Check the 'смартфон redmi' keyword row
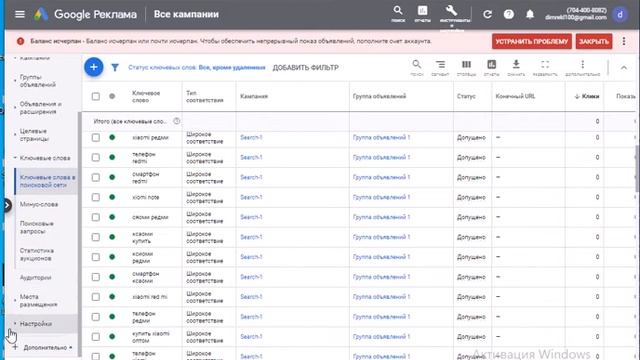 click(96, 178)
